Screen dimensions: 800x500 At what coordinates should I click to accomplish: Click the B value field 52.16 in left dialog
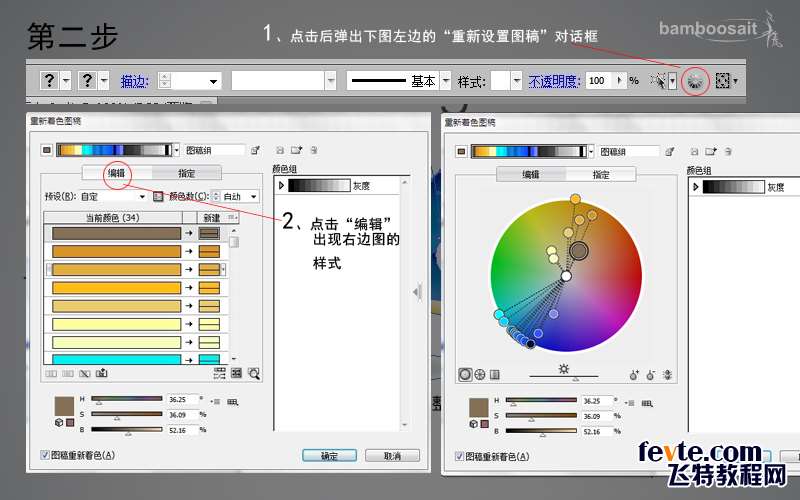pyautogui.click(x=182, y=431)
